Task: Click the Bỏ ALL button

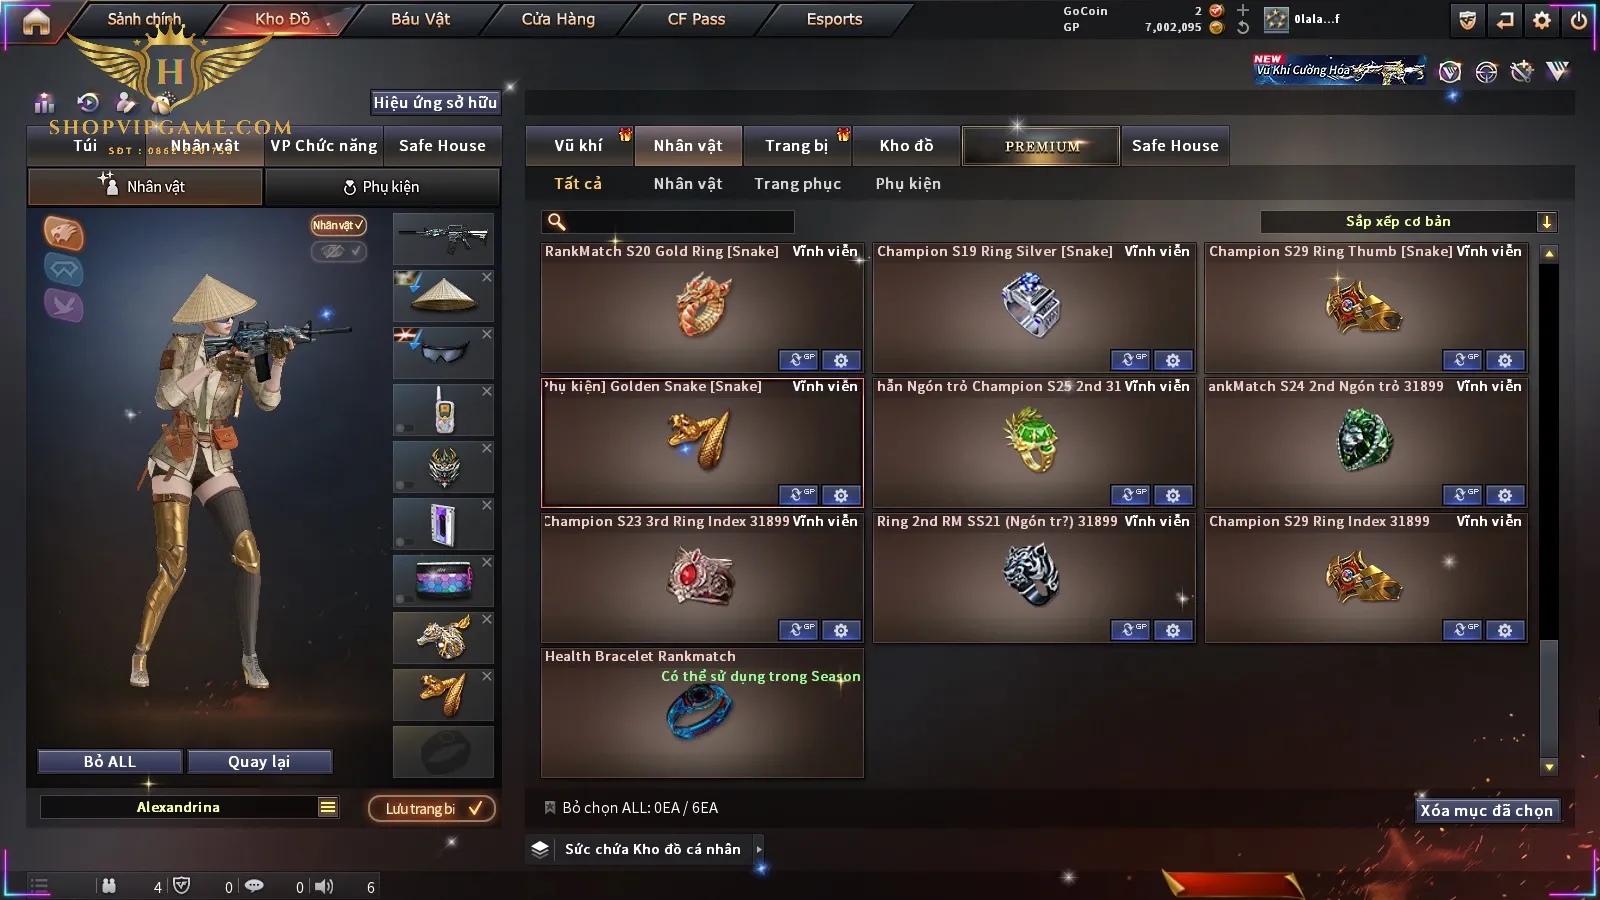Action: click(x=110, y=762)
